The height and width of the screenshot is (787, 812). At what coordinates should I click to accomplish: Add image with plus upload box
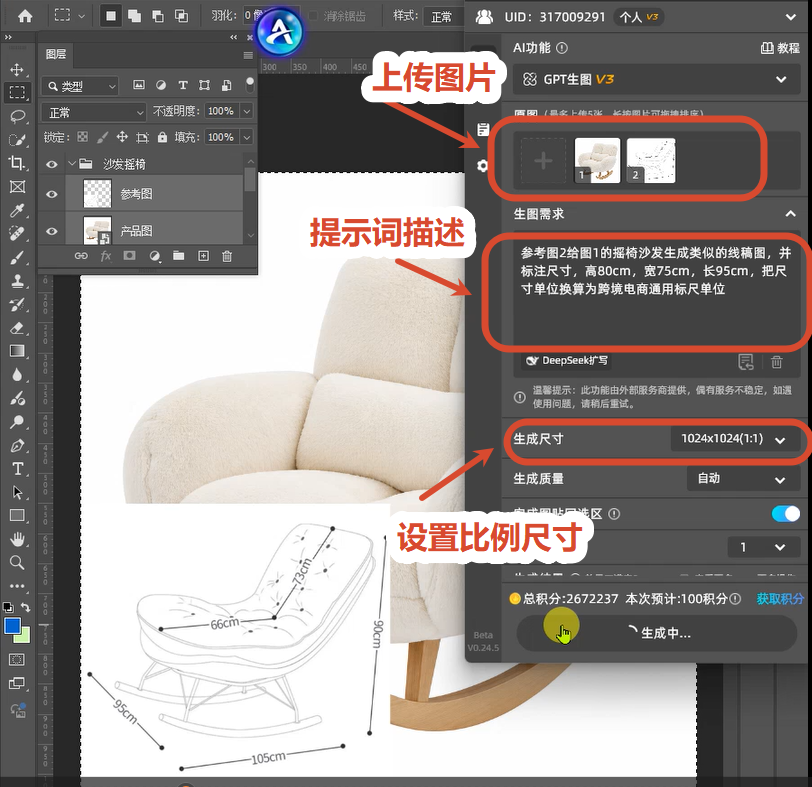tap(543, 161)
